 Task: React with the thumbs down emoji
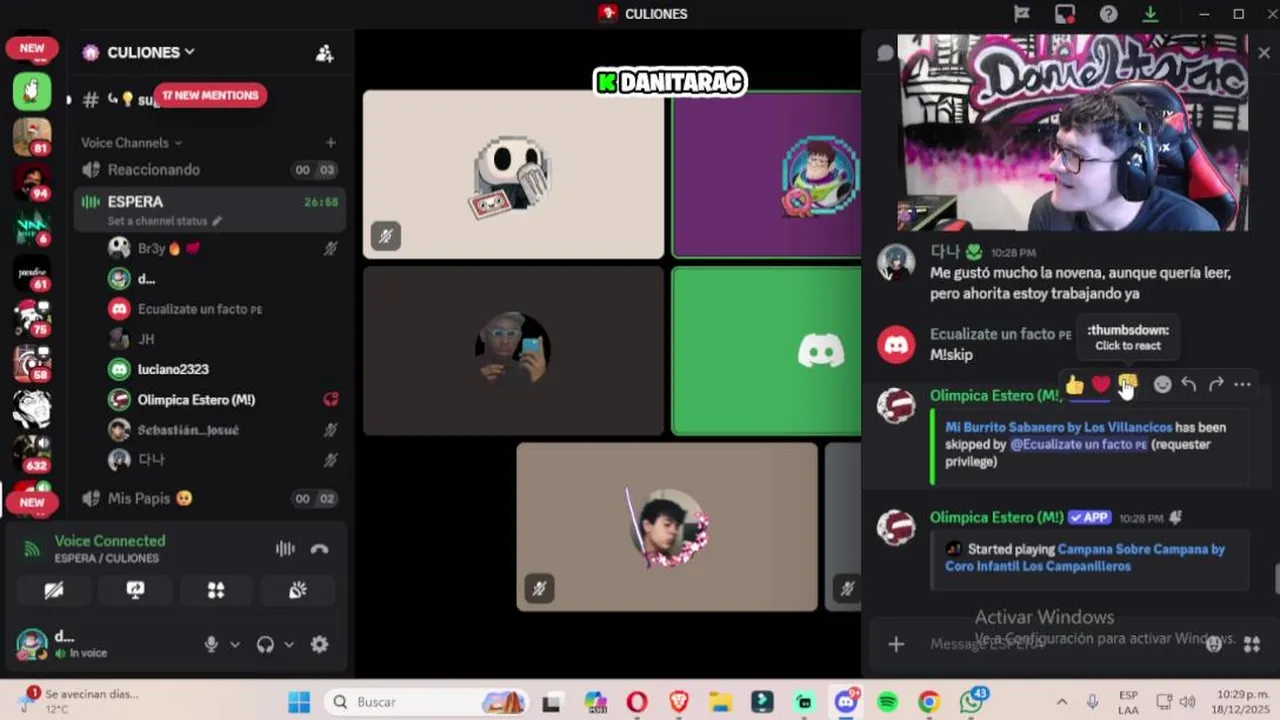coord(1128,385)
